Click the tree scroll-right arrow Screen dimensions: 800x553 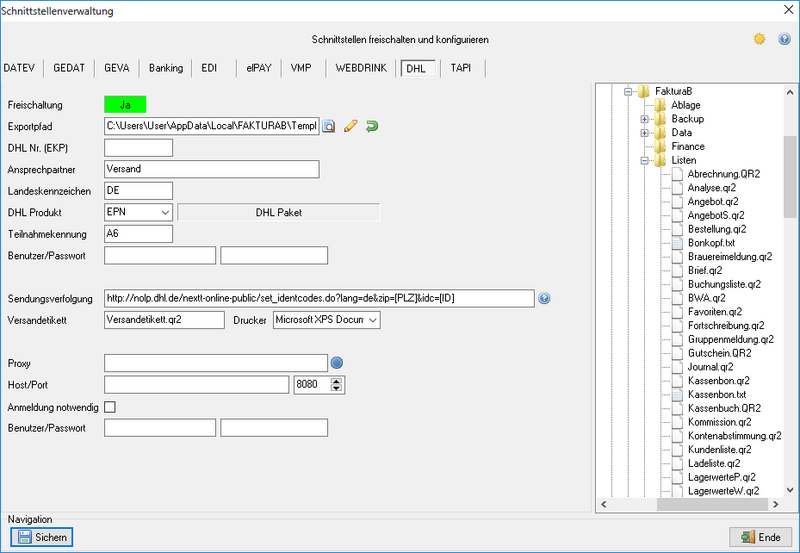point(776,504)
